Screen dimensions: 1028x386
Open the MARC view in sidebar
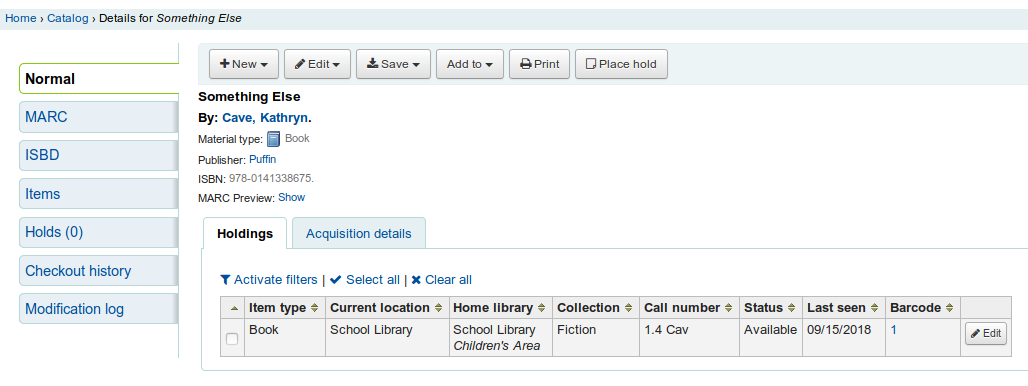click(x=98, y=117)
